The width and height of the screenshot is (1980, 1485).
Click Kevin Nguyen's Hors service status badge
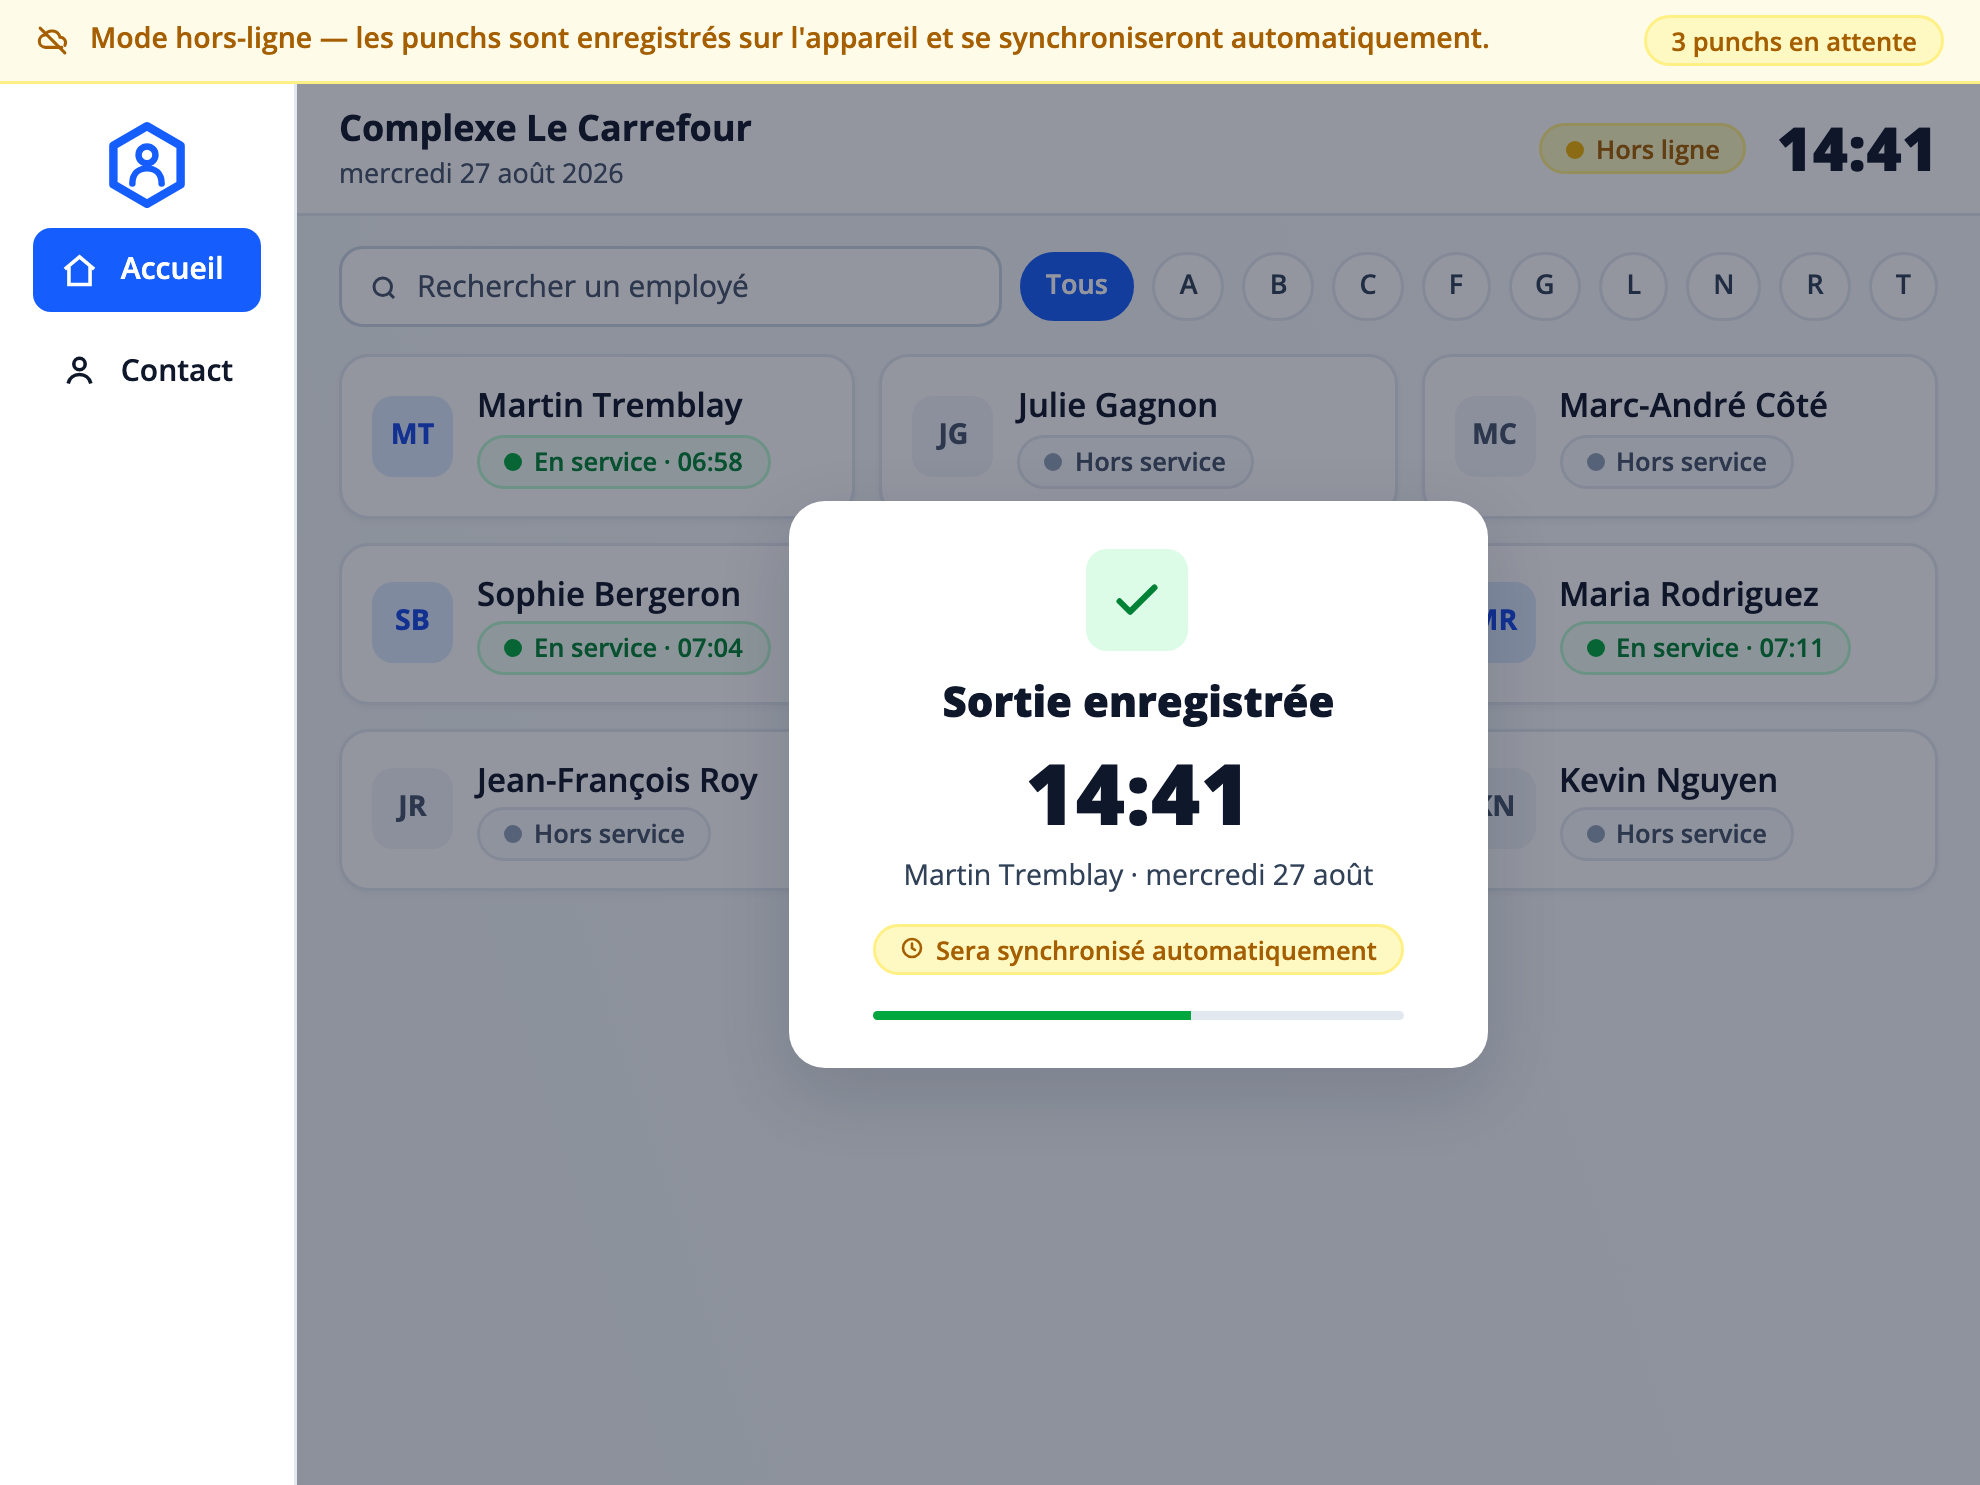click(1677, 834)
